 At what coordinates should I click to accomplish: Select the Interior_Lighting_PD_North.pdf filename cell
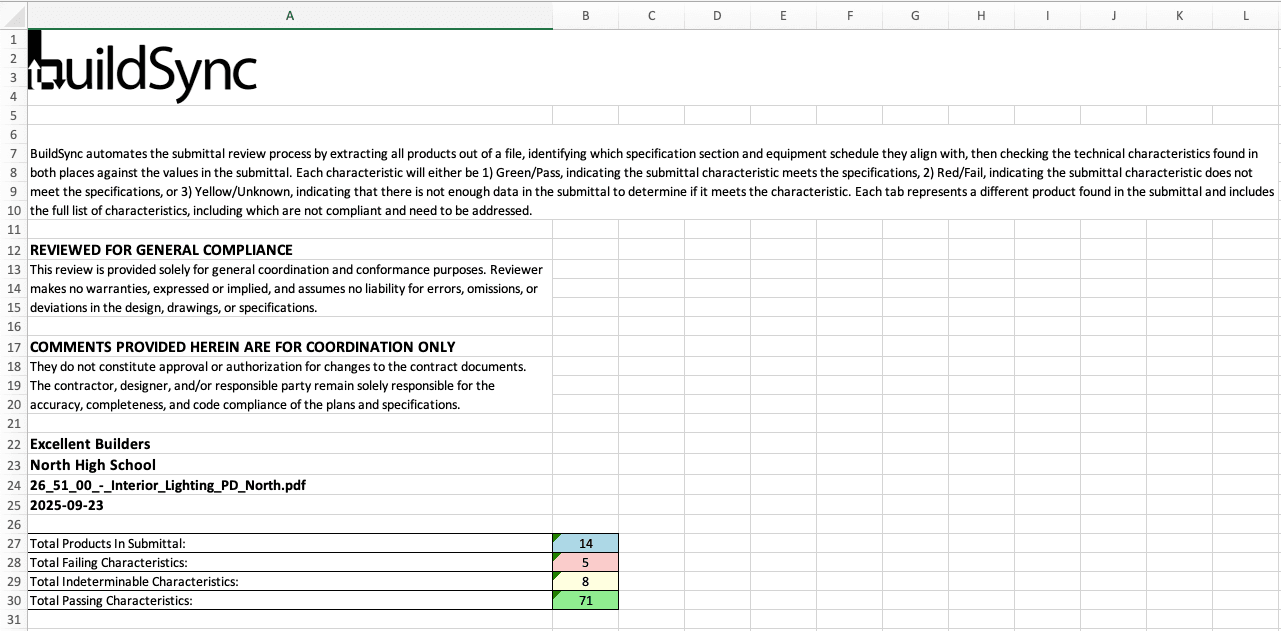(290, 485)
